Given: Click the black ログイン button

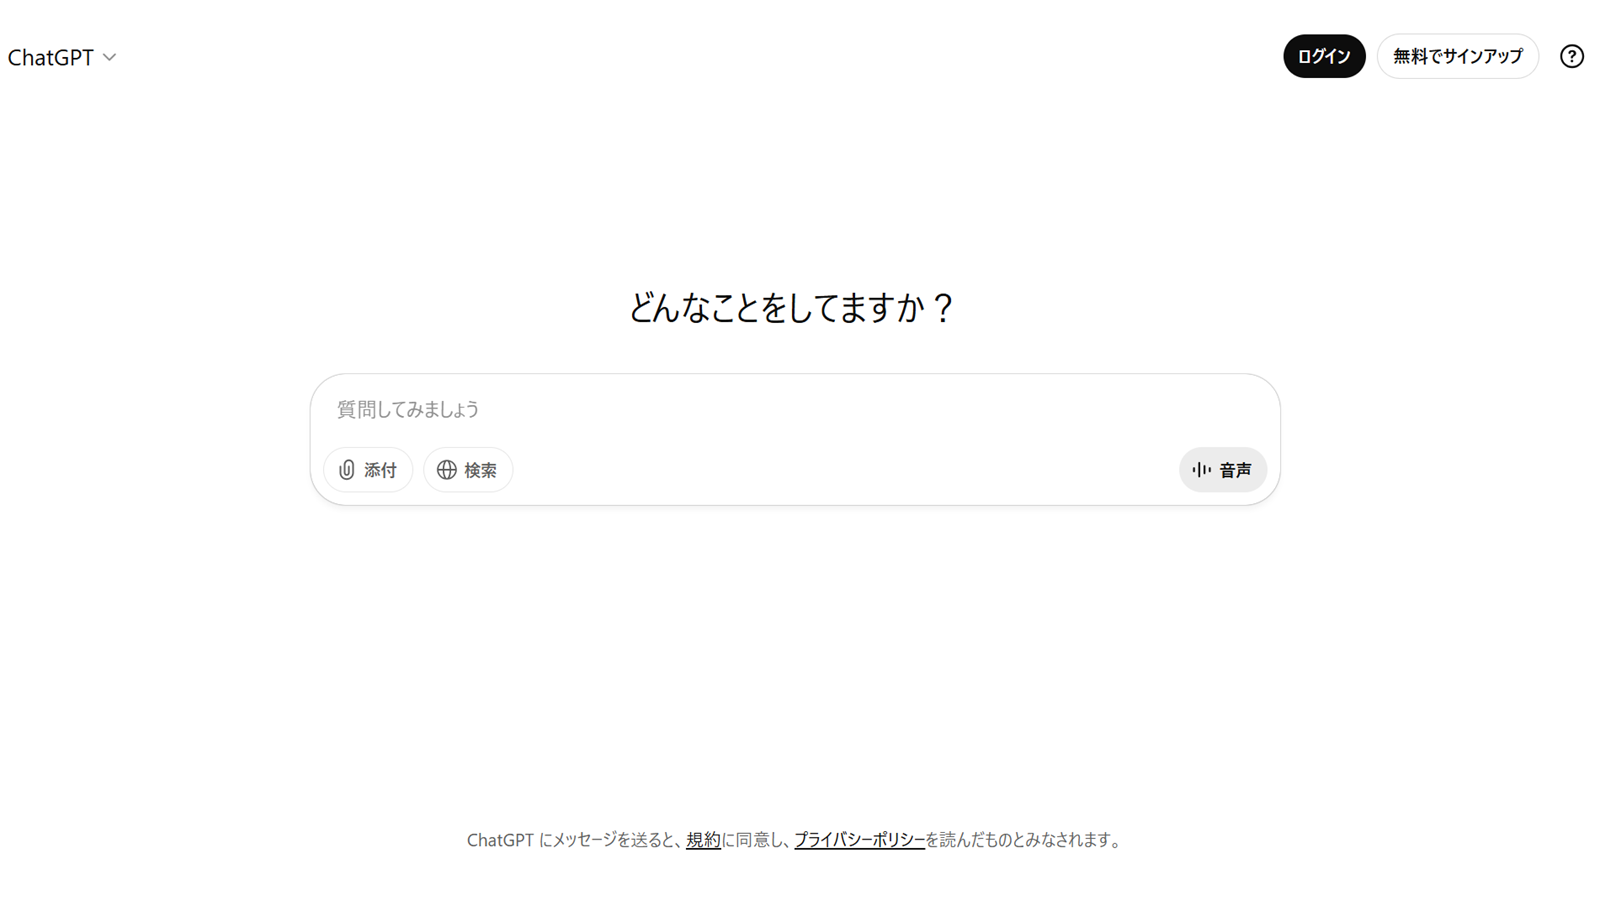Looking at the screenshot, I should [1324, 56].
